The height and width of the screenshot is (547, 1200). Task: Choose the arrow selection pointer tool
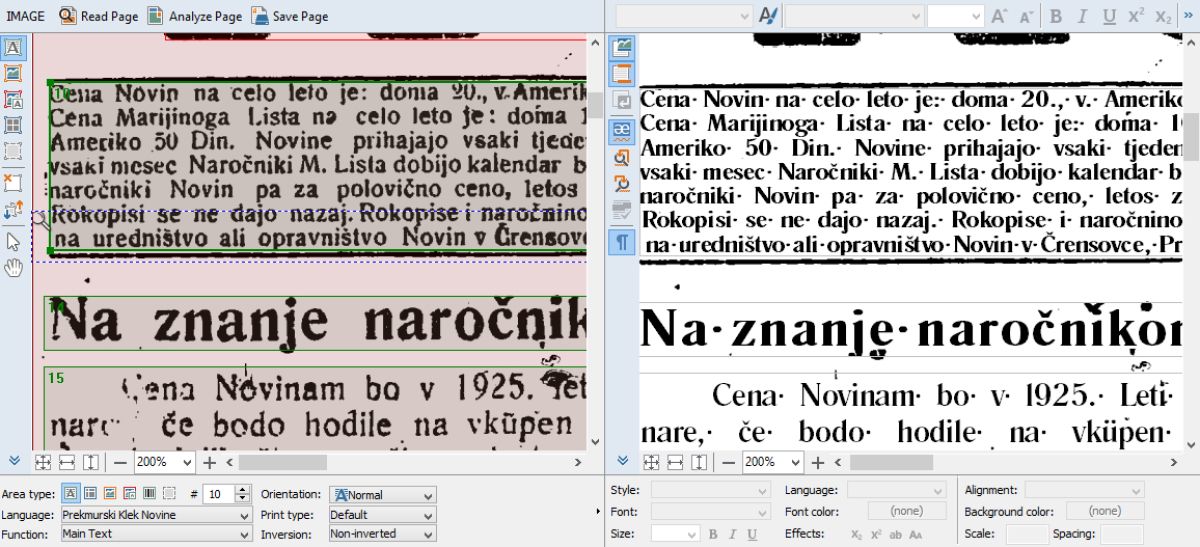coord(14,241)
